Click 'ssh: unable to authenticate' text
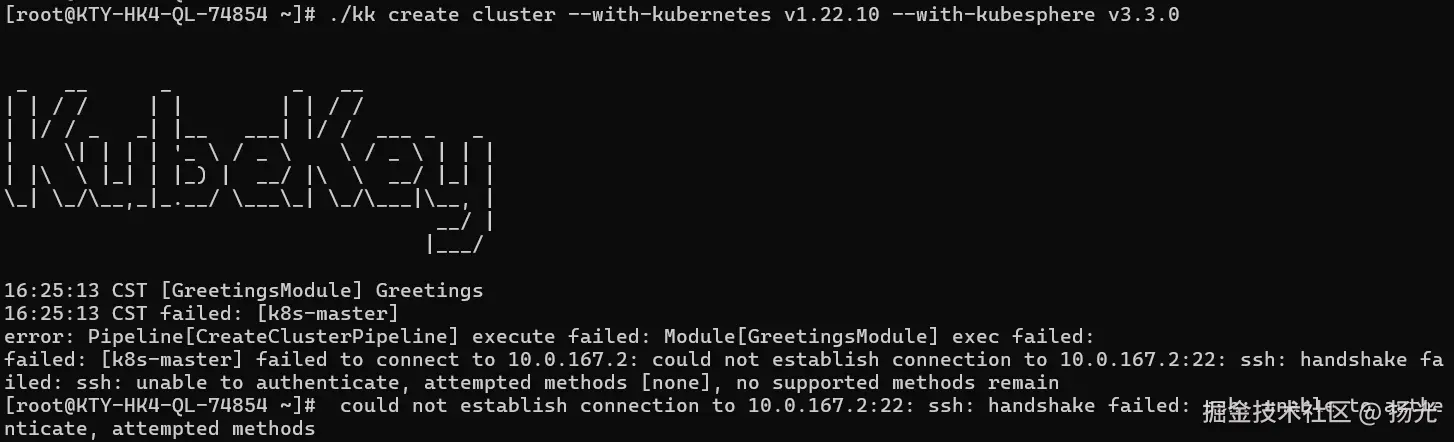 click(238, 383)
